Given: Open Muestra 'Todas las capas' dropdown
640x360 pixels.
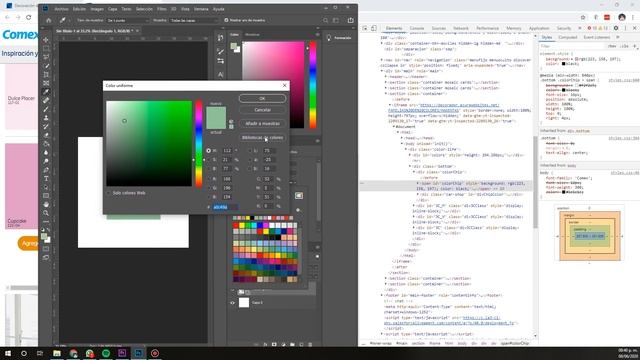Looking at the screenshot, I should point(194,20).
